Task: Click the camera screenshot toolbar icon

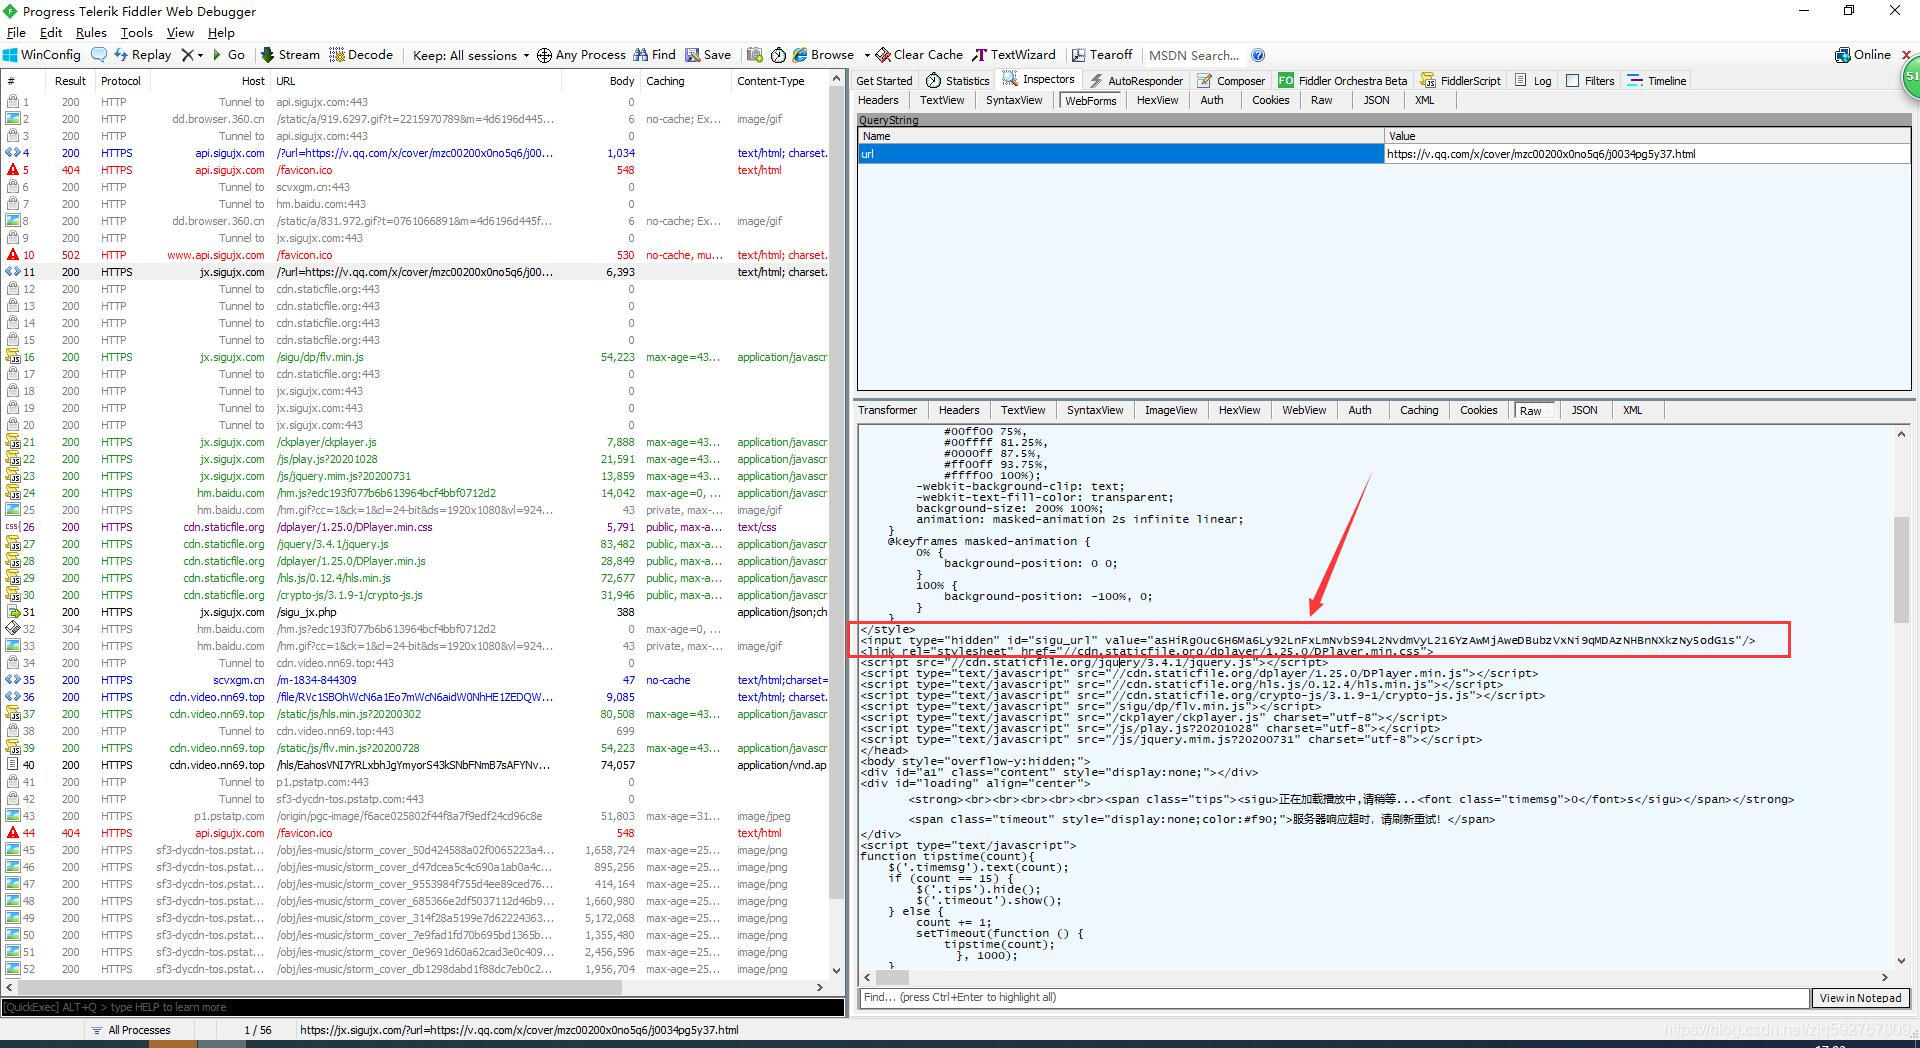Action: coord(754,55)
